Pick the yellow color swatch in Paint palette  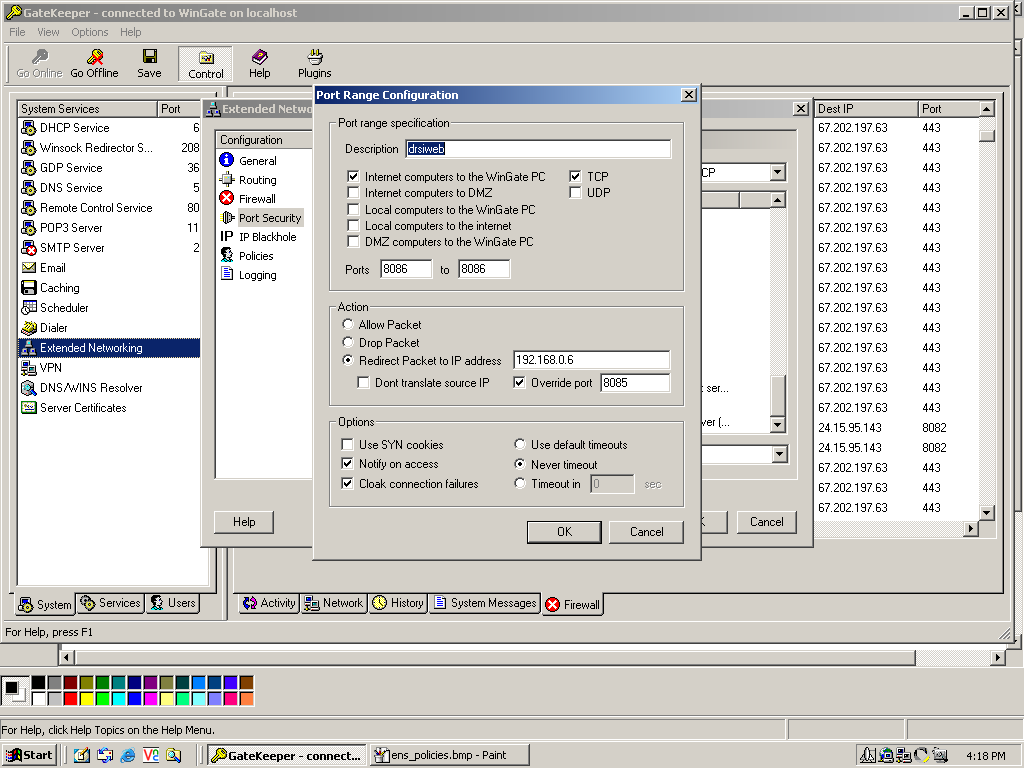pyautogui.click(x=87, y=699)
